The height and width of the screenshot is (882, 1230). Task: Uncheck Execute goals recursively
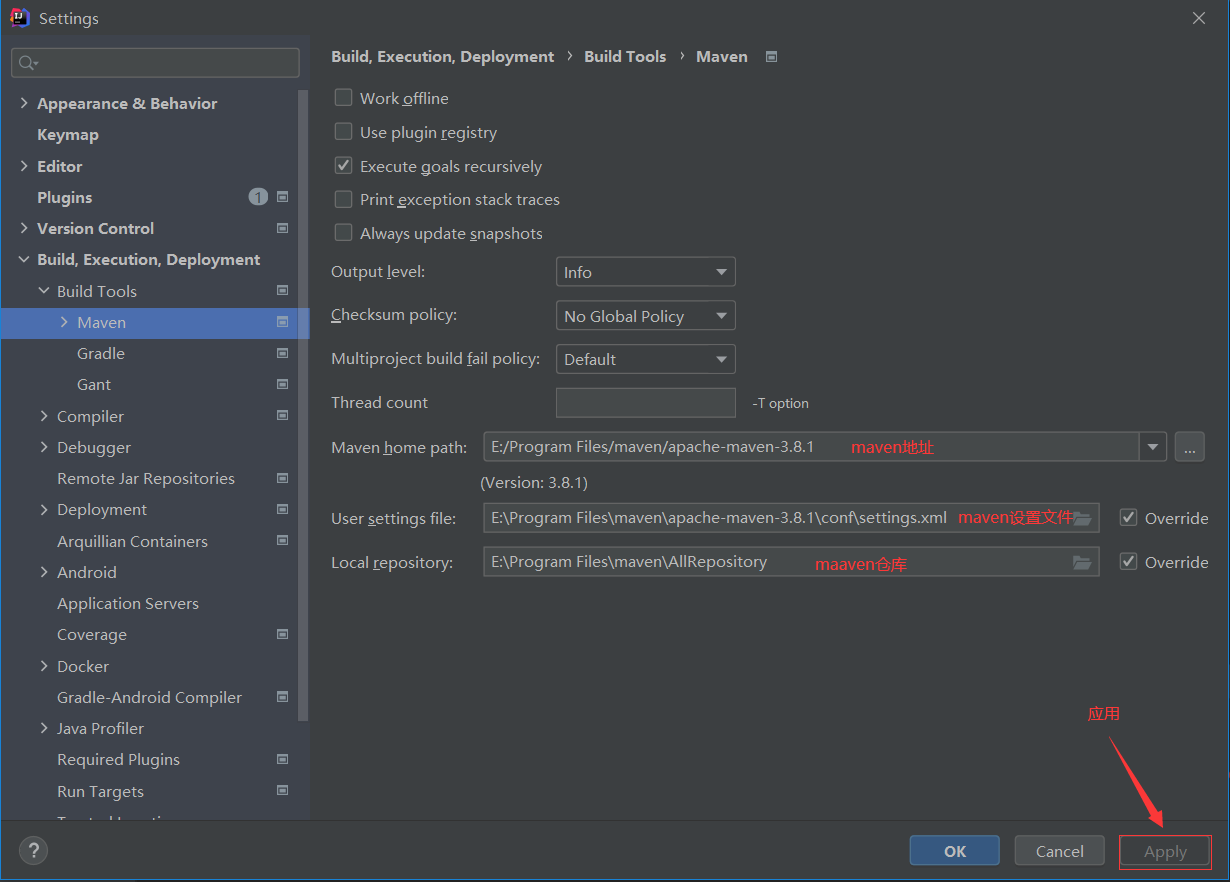(344, 166)
